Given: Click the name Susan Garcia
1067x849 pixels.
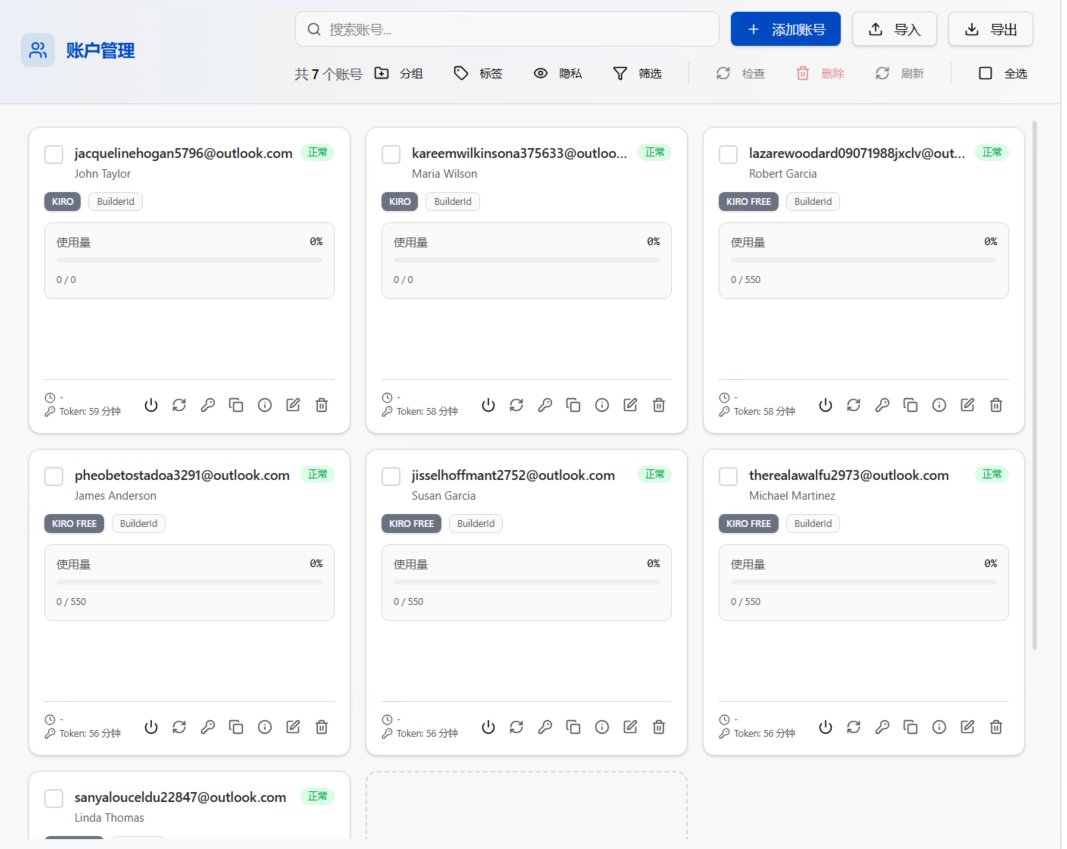Looking at the screenshot, I should tap(444, 496).
